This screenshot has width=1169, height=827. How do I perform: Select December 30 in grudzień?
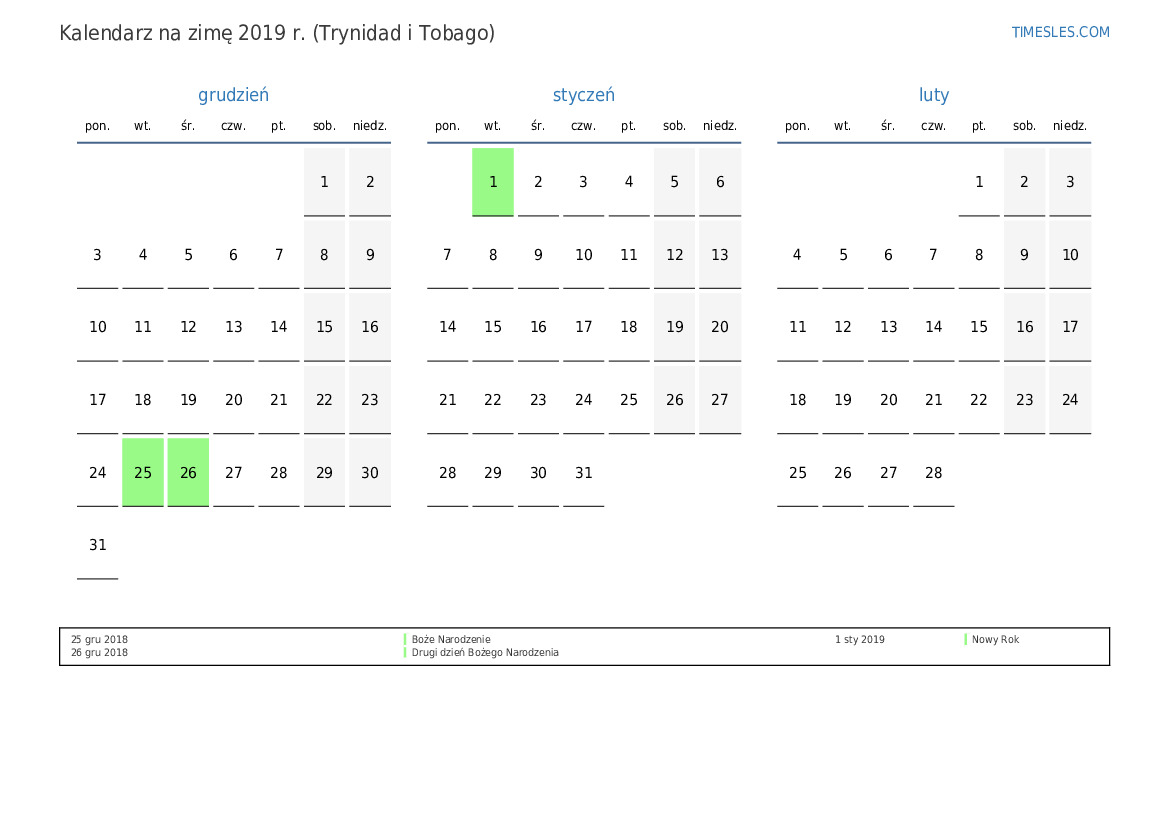(370, 473)
